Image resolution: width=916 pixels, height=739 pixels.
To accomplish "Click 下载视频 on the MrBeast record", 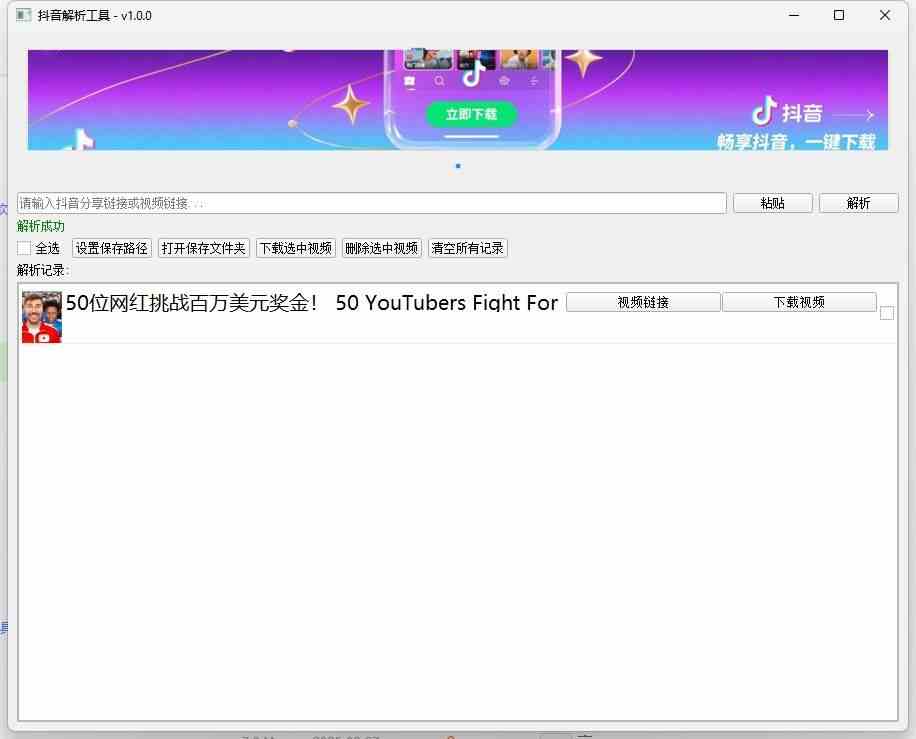I will 800,301.
